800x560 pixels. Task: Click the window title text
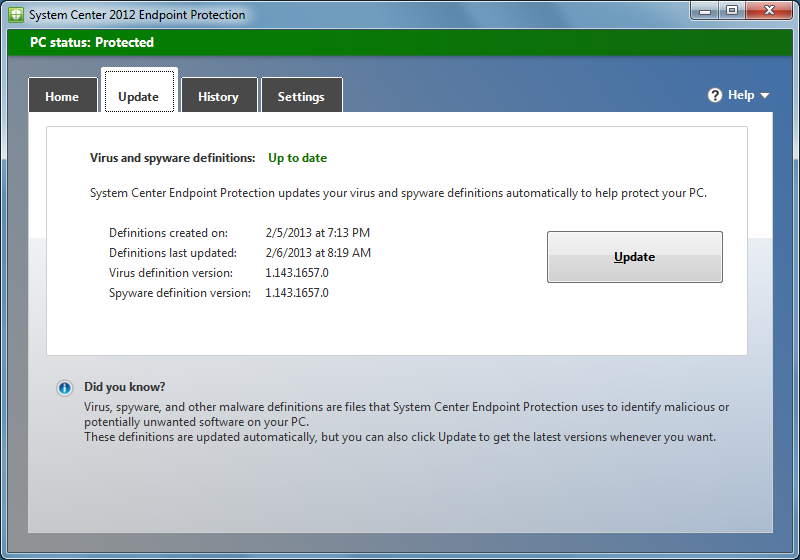tap(137, 15)
